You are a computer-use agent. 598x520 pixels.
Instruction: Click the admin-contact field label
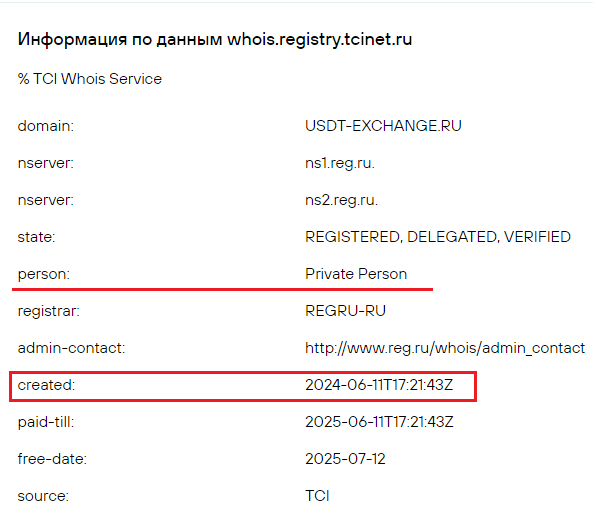point(71,348)
